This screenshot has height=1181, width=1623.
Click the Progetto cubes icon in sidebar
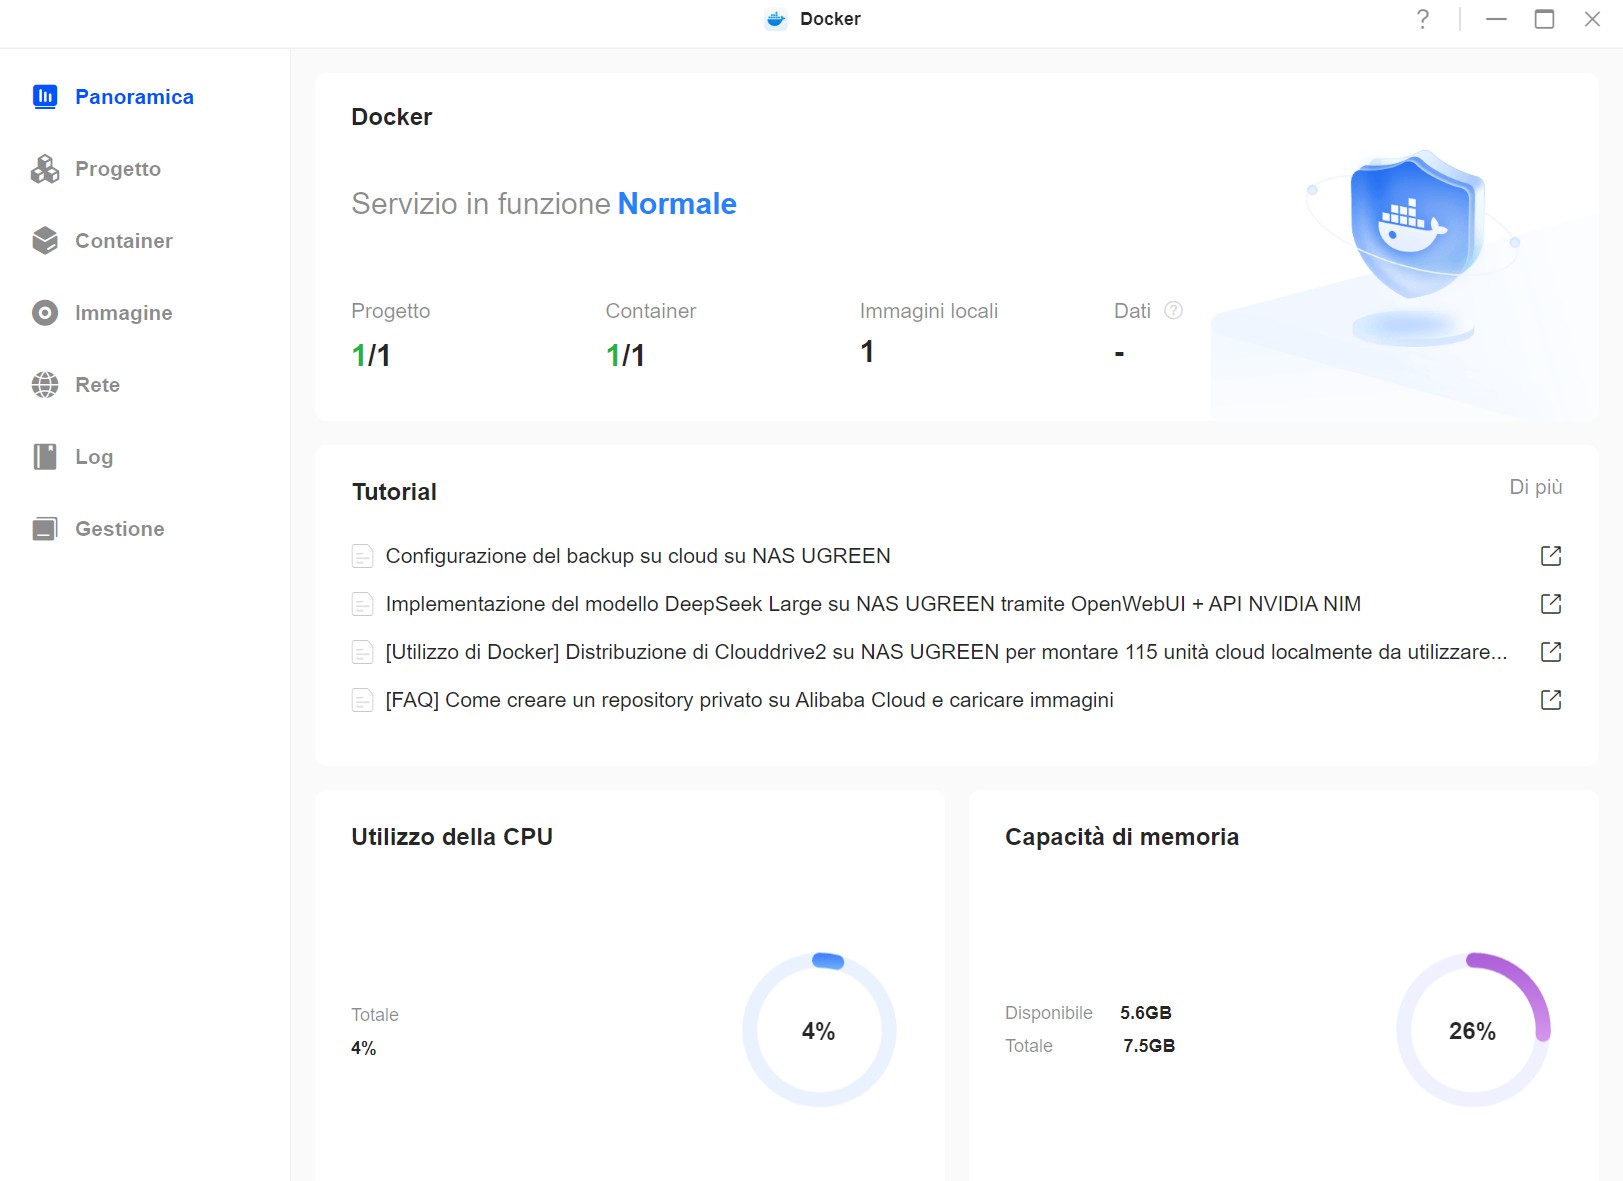point(45,169)
